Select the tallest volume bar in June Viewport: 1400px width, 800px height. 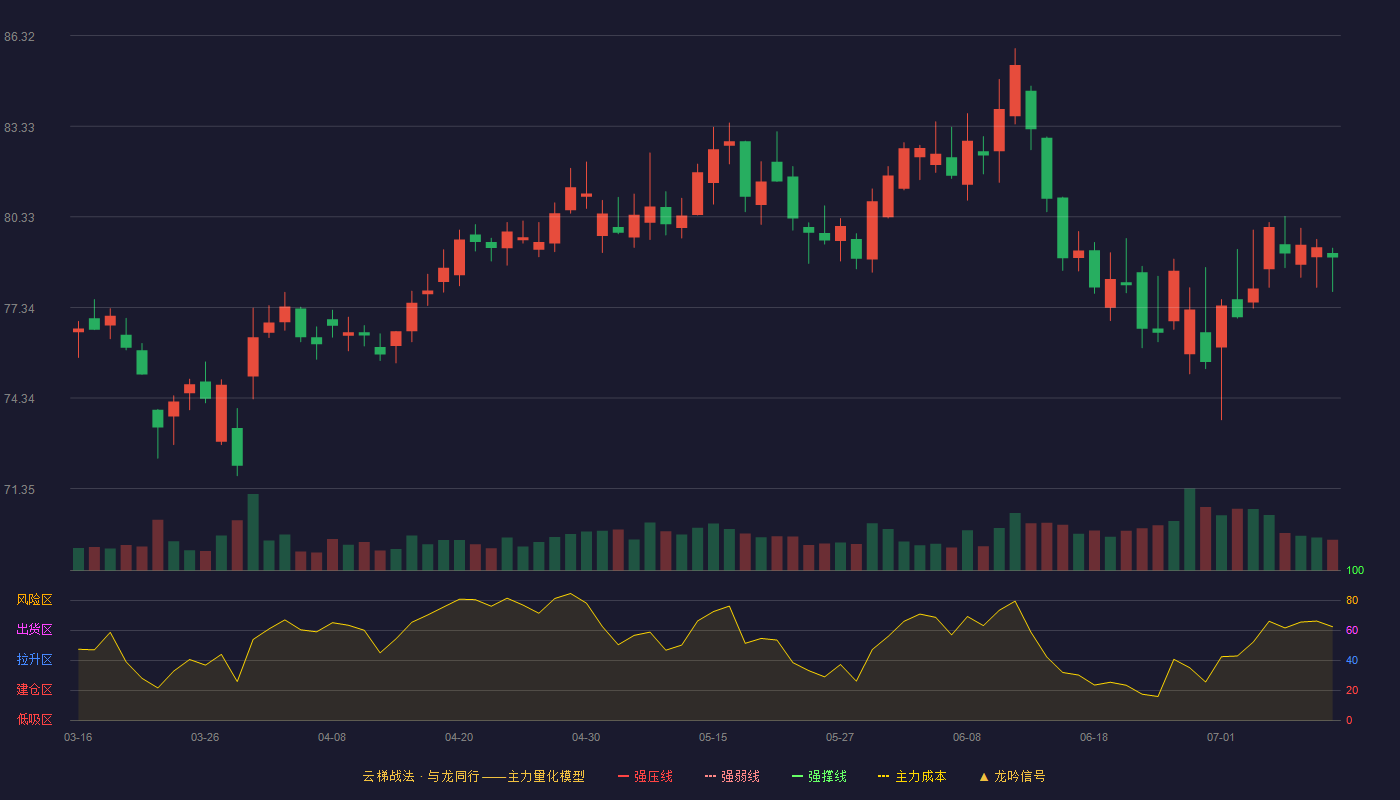tap(1189, 529)
